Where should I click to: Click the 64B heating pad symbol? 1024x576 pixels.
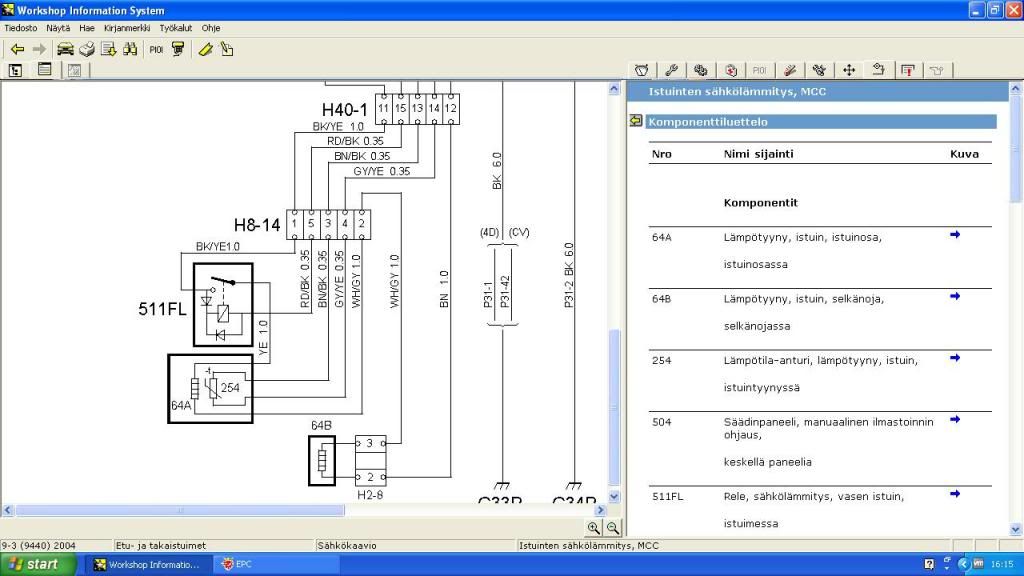[322, 460]
